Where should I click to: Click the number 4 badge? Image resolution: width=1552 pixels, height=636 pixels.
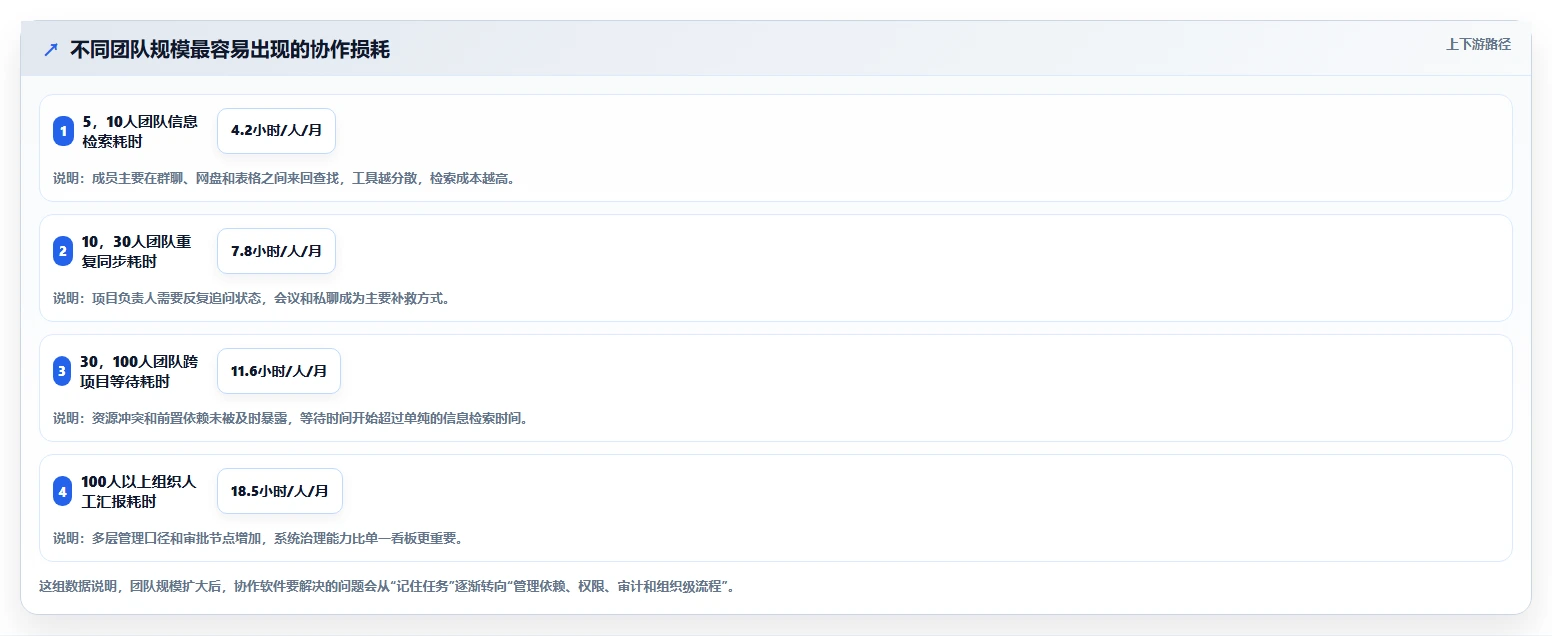click(x=63, y=491)
